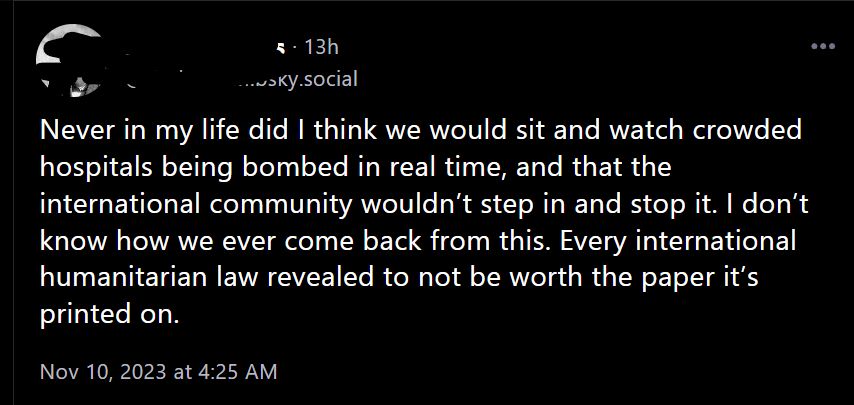
Task: Click the words 'printed on.' ending the post
Action: 110,314
